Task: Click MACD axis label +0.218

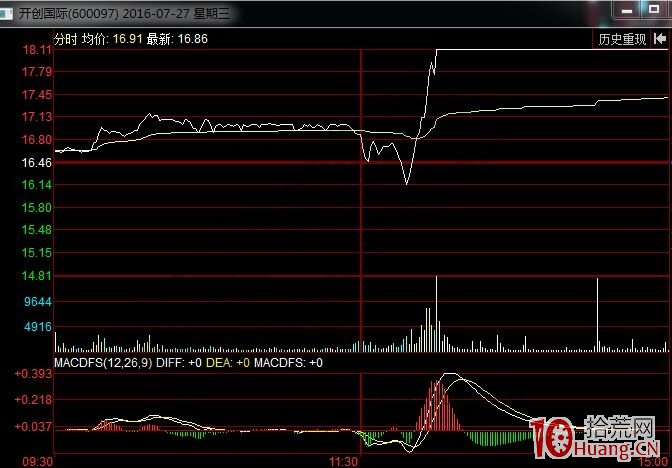Action: click(33, 400)
